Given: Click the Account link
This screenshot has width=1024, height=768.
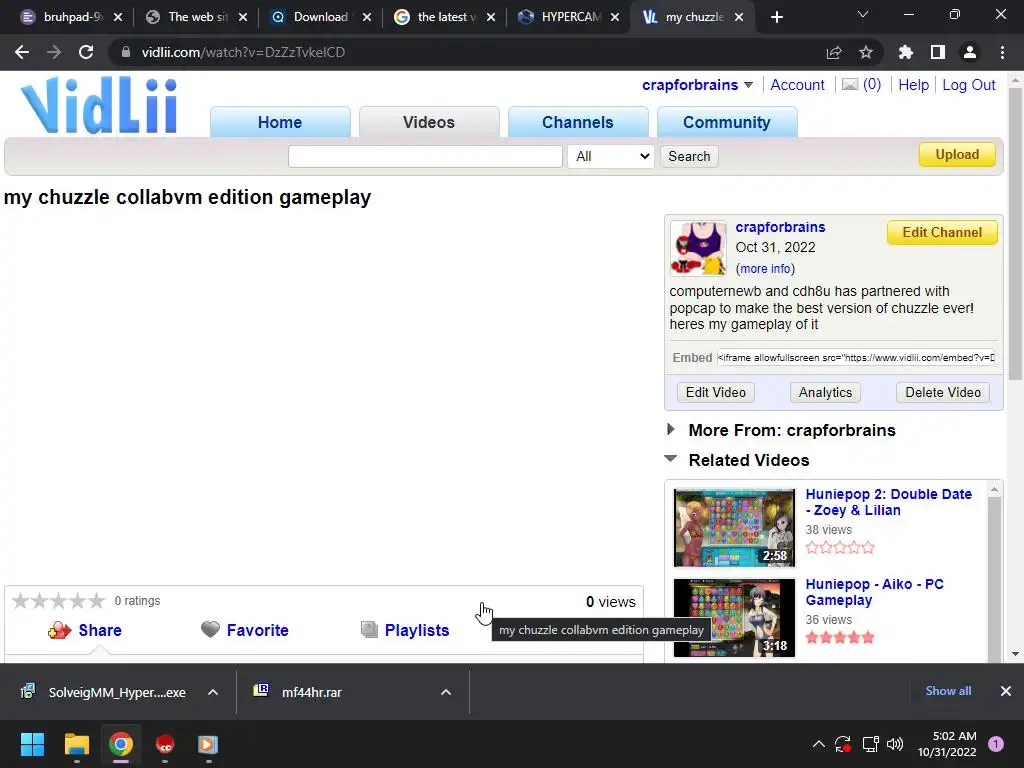Looking at the screenshot, I should coord(797,85).
